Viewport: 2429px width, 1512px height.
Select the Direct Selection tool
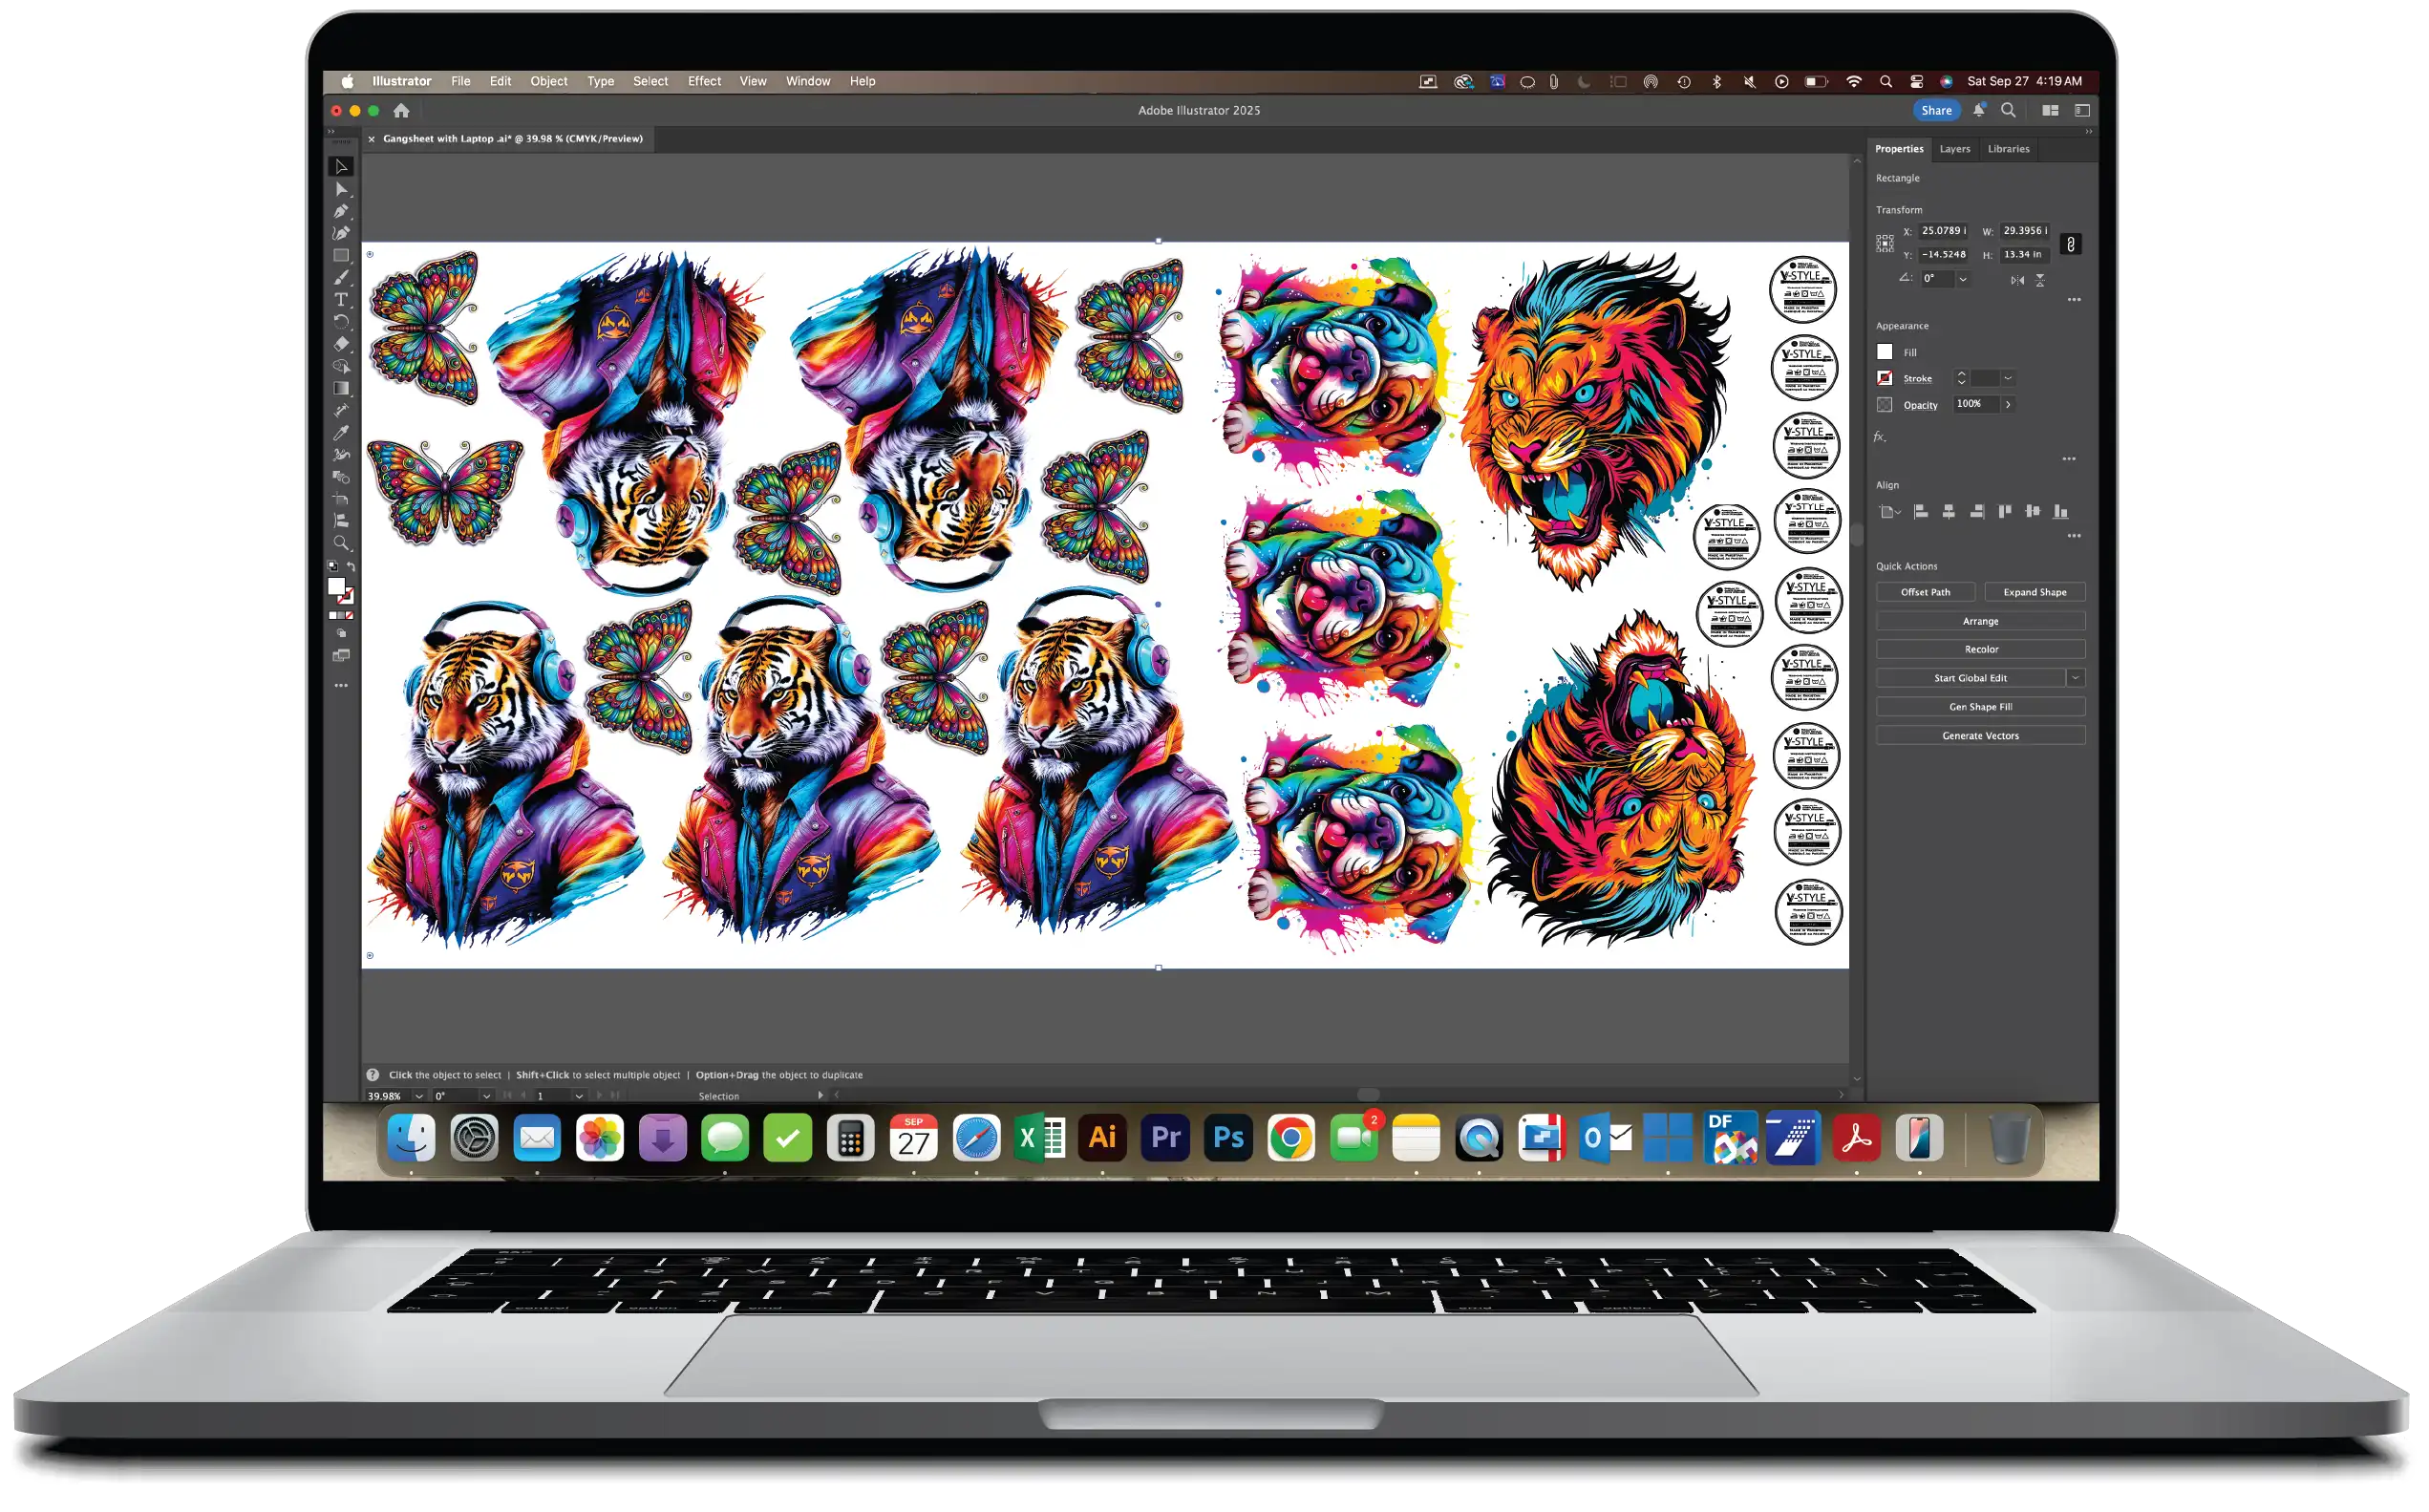[x=342, y=189]
